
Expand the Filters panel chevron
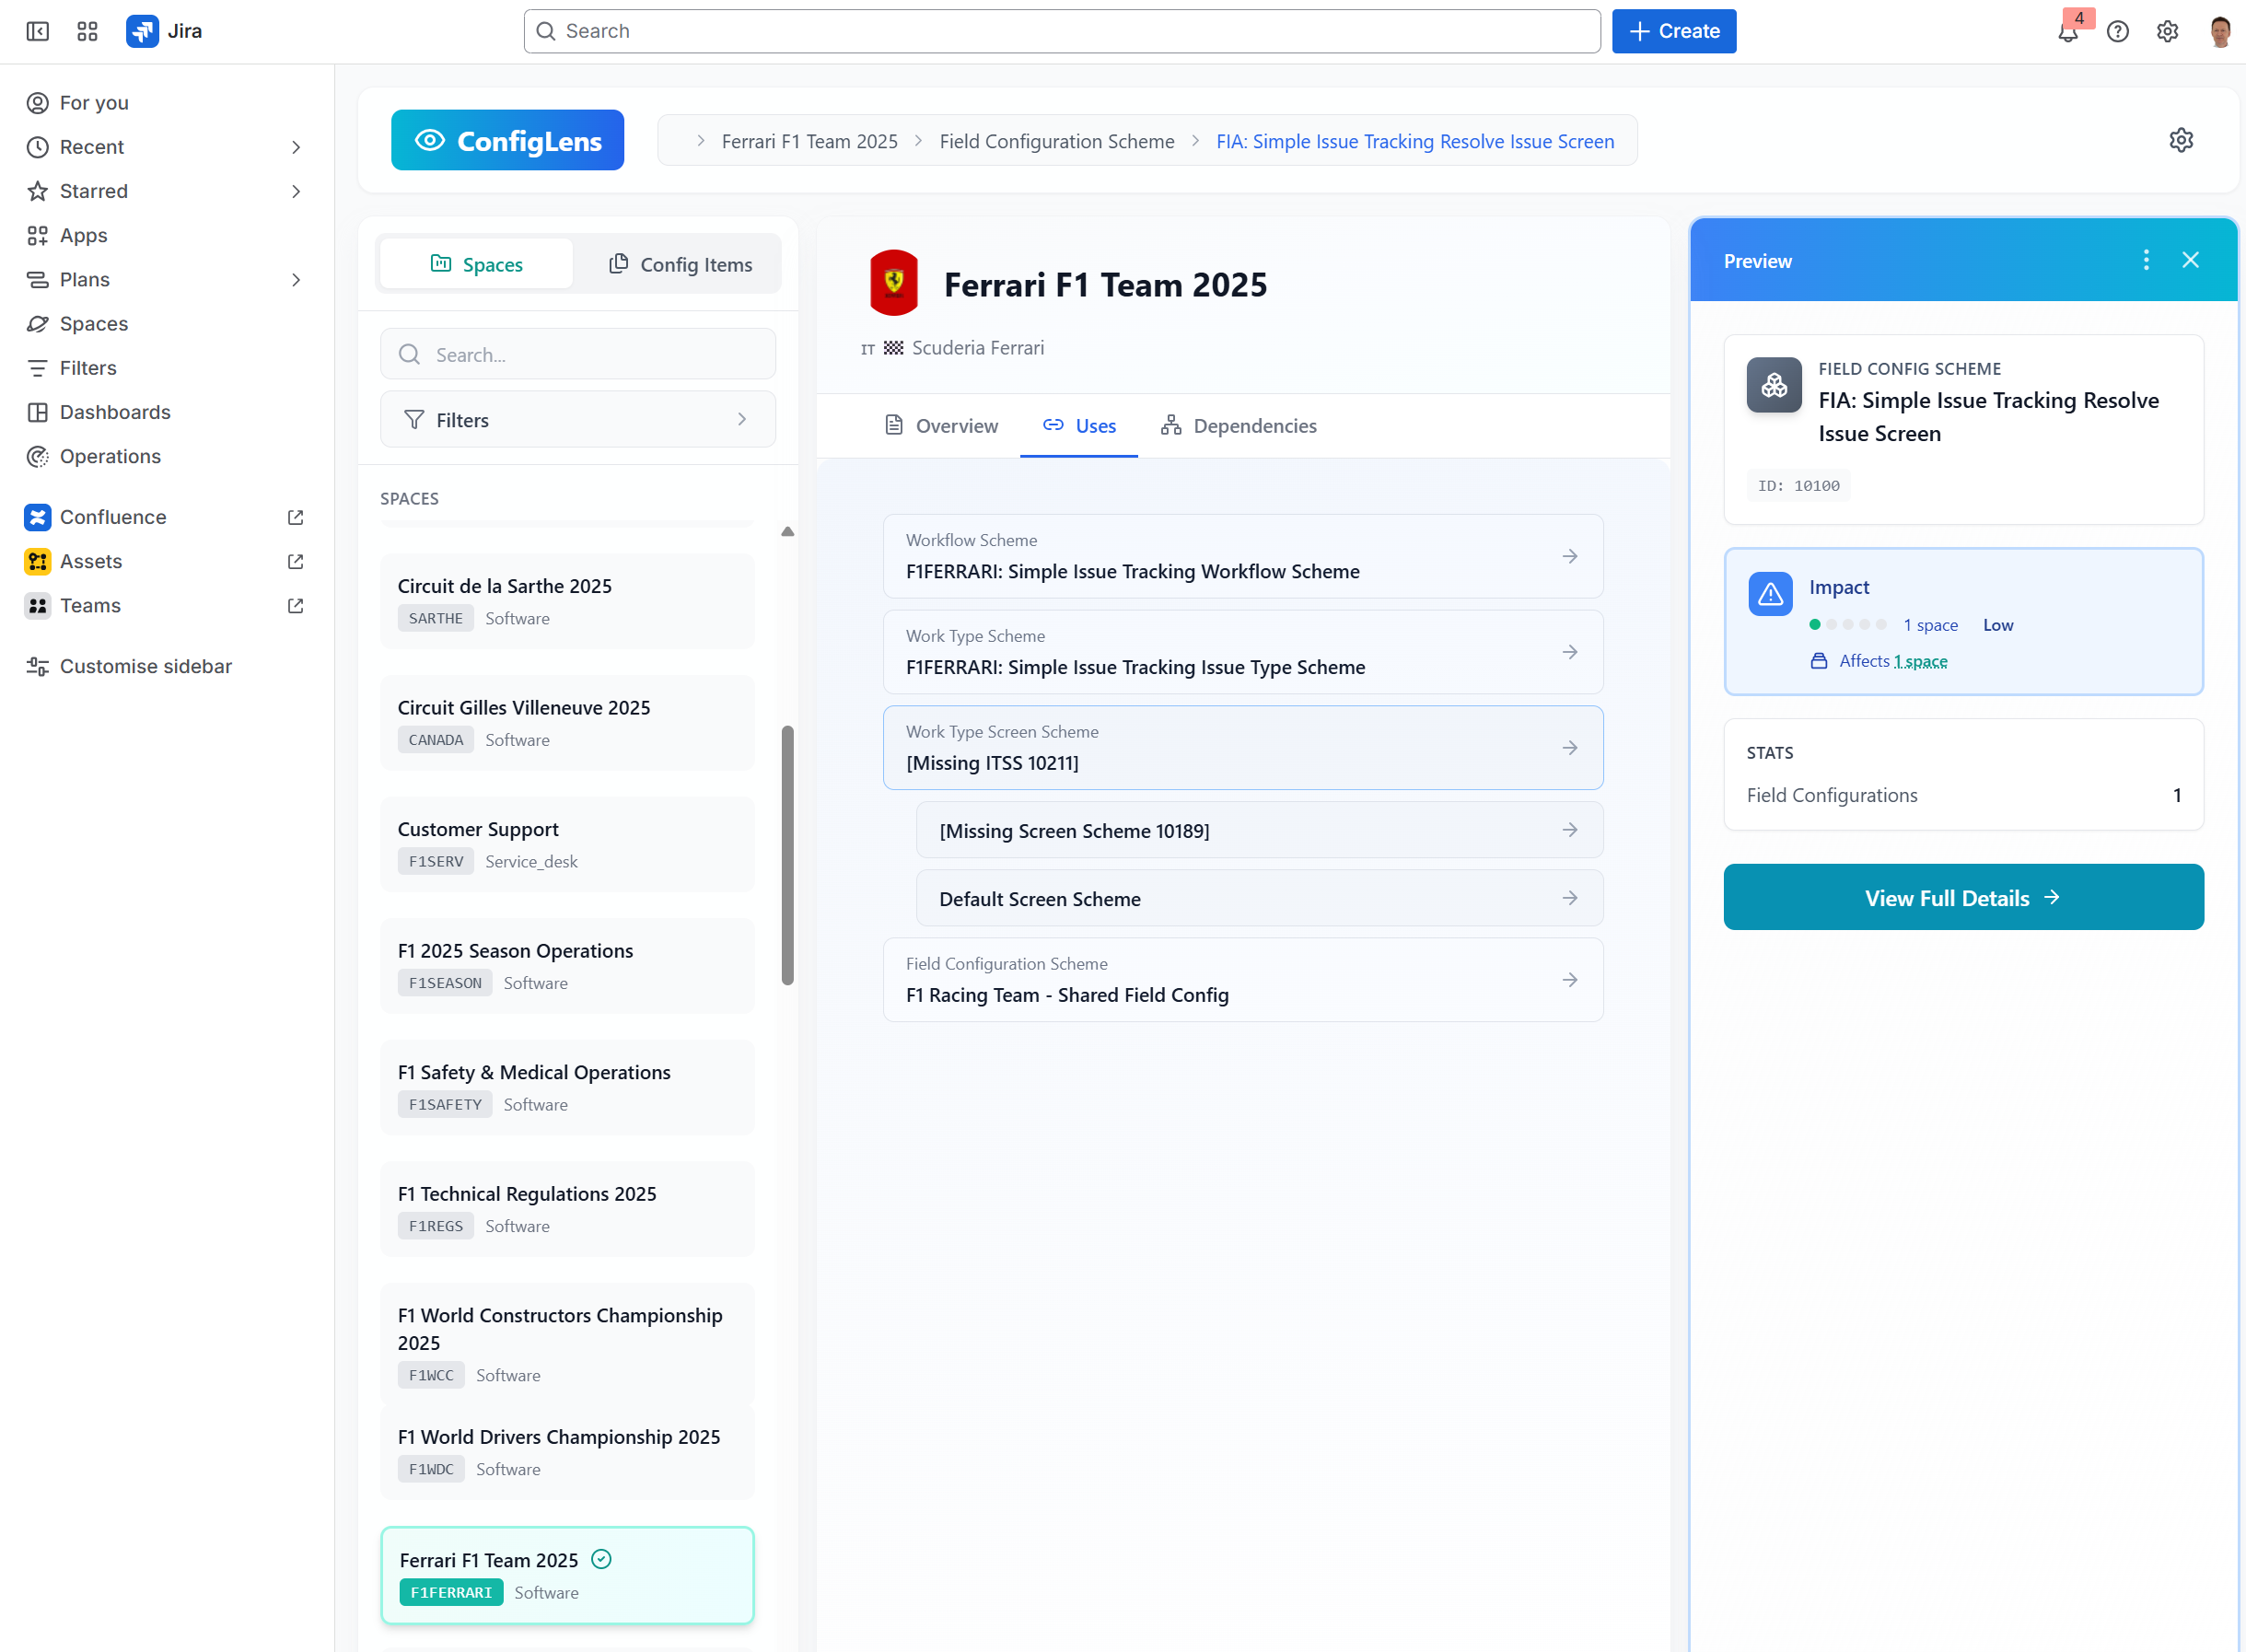(742, 420)
